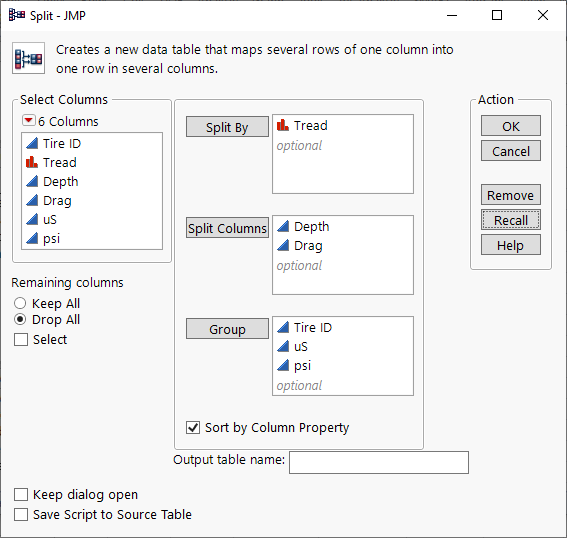This screenshot has height=538, width=567.
Task: Click the continuous icon beside psi in Select Columns
Action: pyautogui.click(x=32, y=238)
